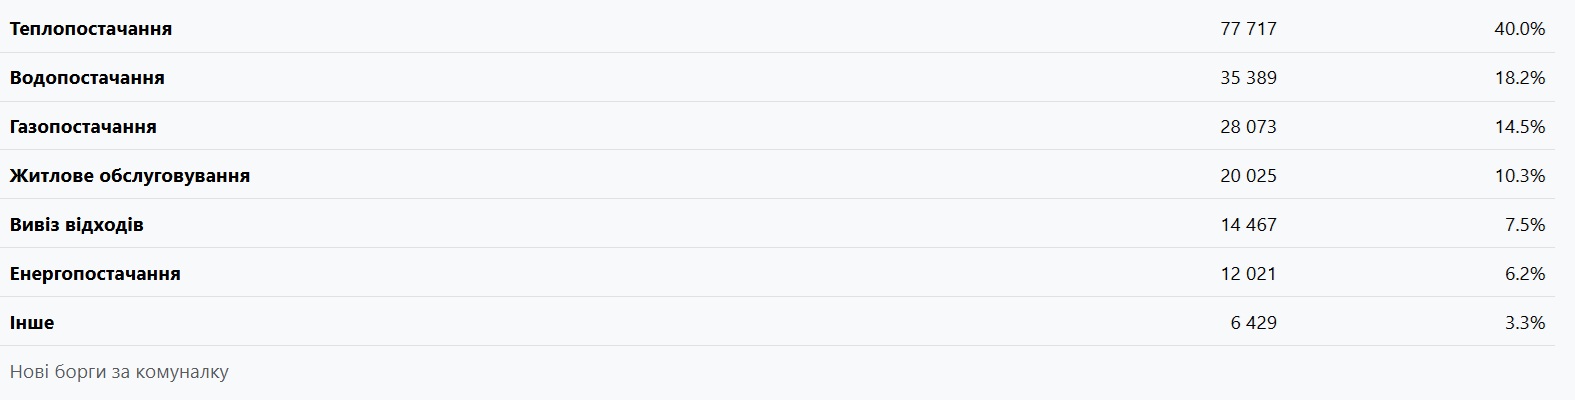Select the 35 389 number cell

click(x=1248, y=78)
